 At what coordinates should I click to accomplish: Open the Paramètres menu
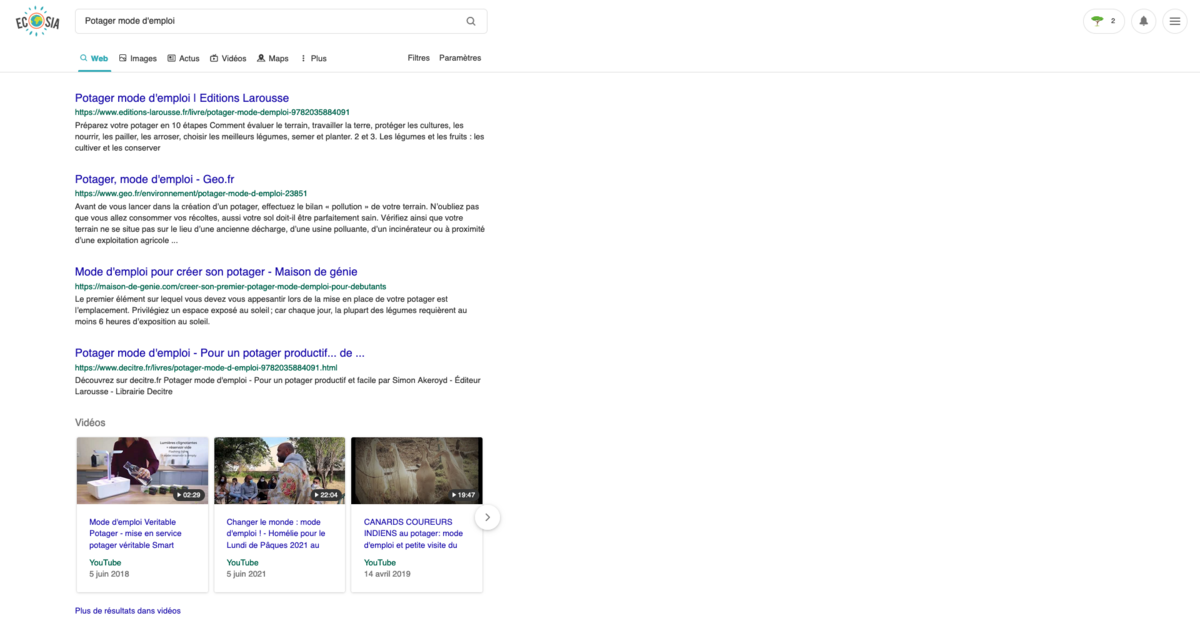460,58
